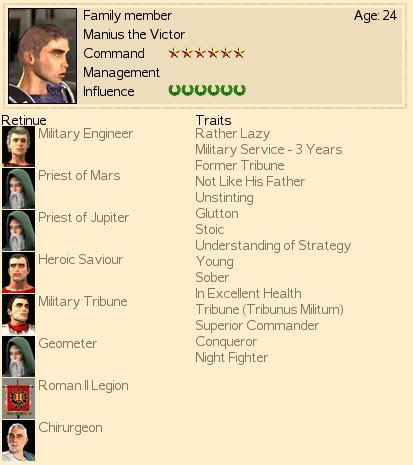The image size is (413, 465).
Task: Click the Conqueror trait entry
Action: coord(226,342)
